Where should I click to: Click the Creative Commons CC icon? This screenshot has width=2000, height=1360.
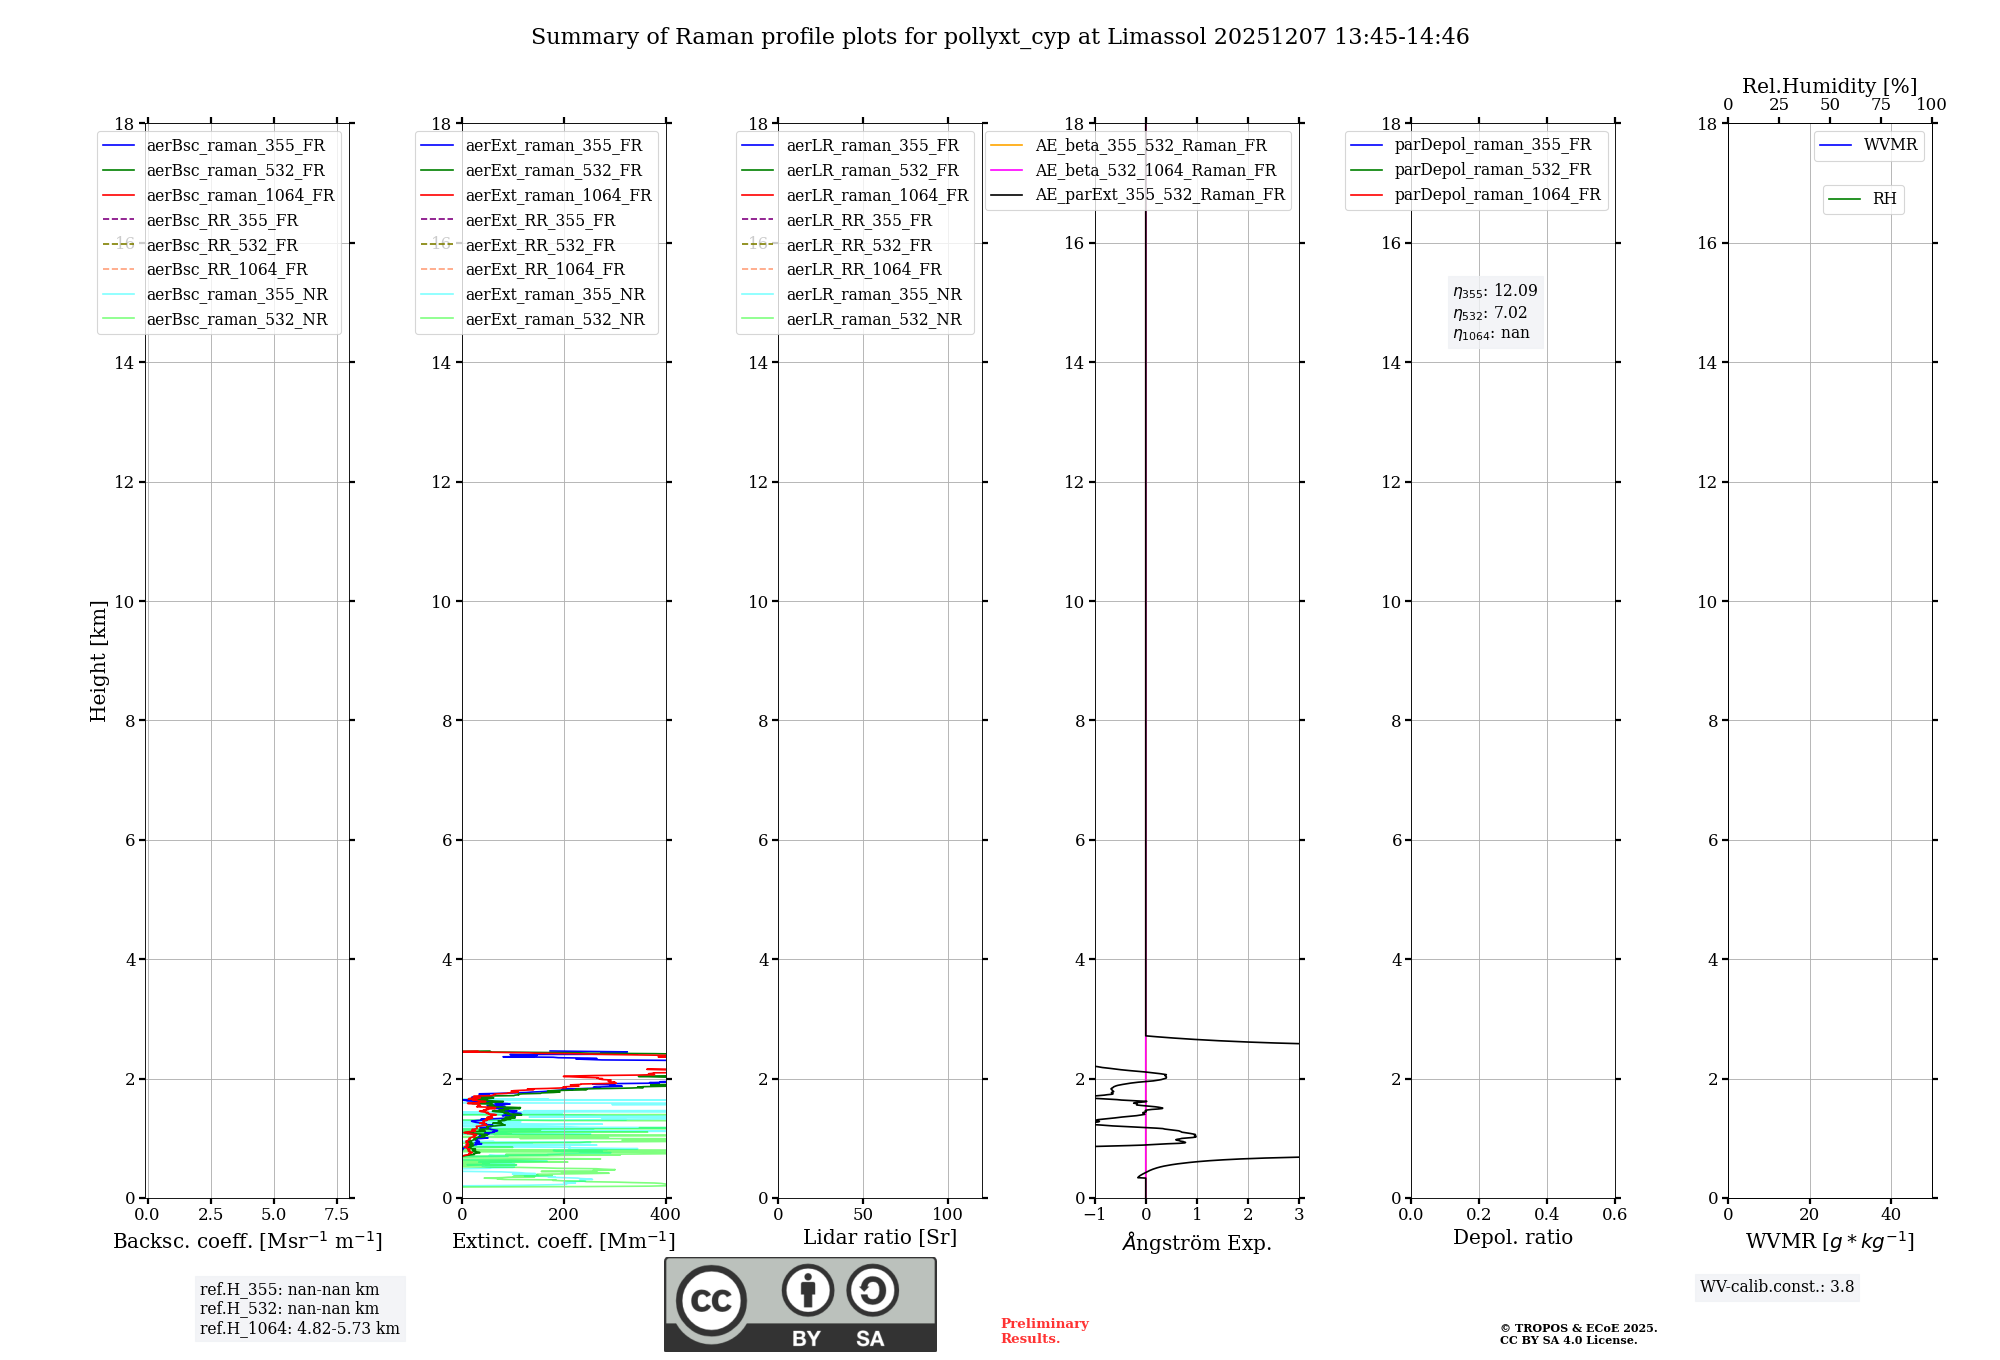711,1301
